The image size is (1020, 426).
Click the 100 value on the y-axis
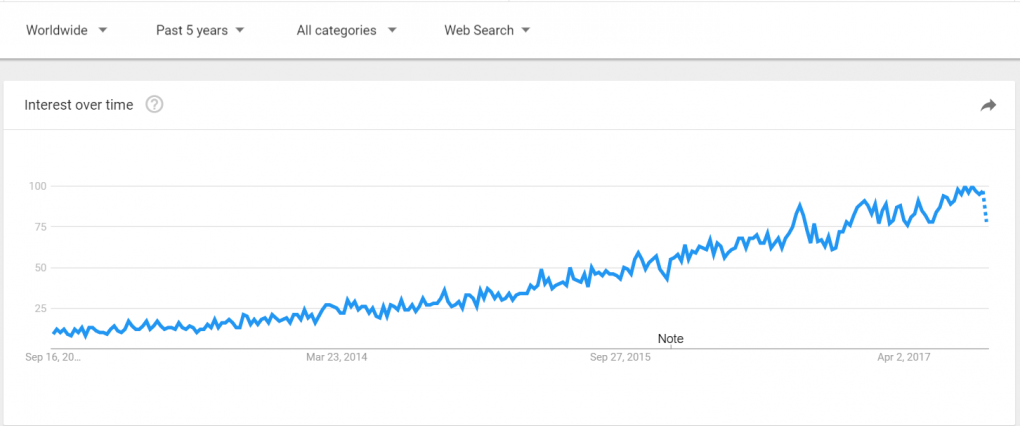click(38, 186)
